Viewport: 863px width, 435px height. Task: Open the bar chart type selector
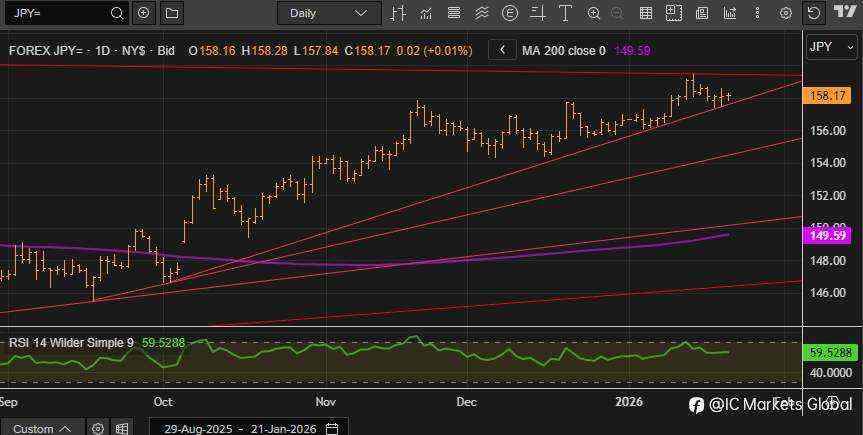pos(398,13)
